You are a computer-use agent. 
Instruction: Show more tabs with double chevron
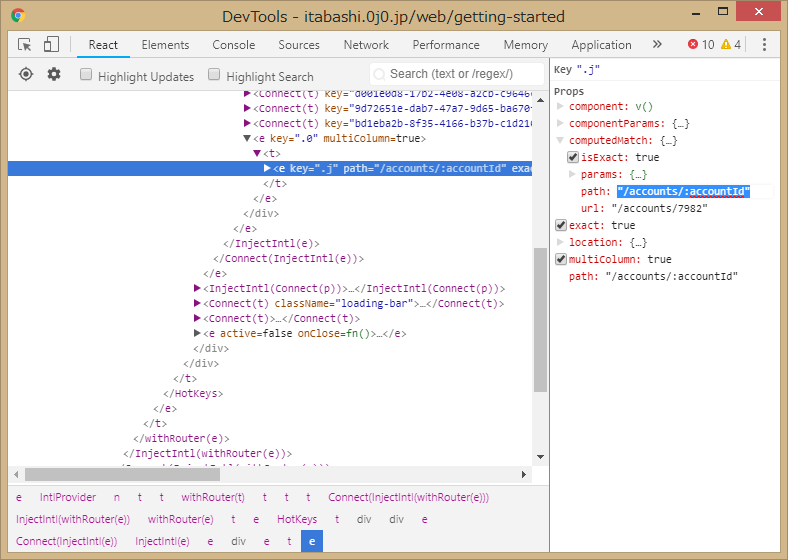(x=657, y=45)
